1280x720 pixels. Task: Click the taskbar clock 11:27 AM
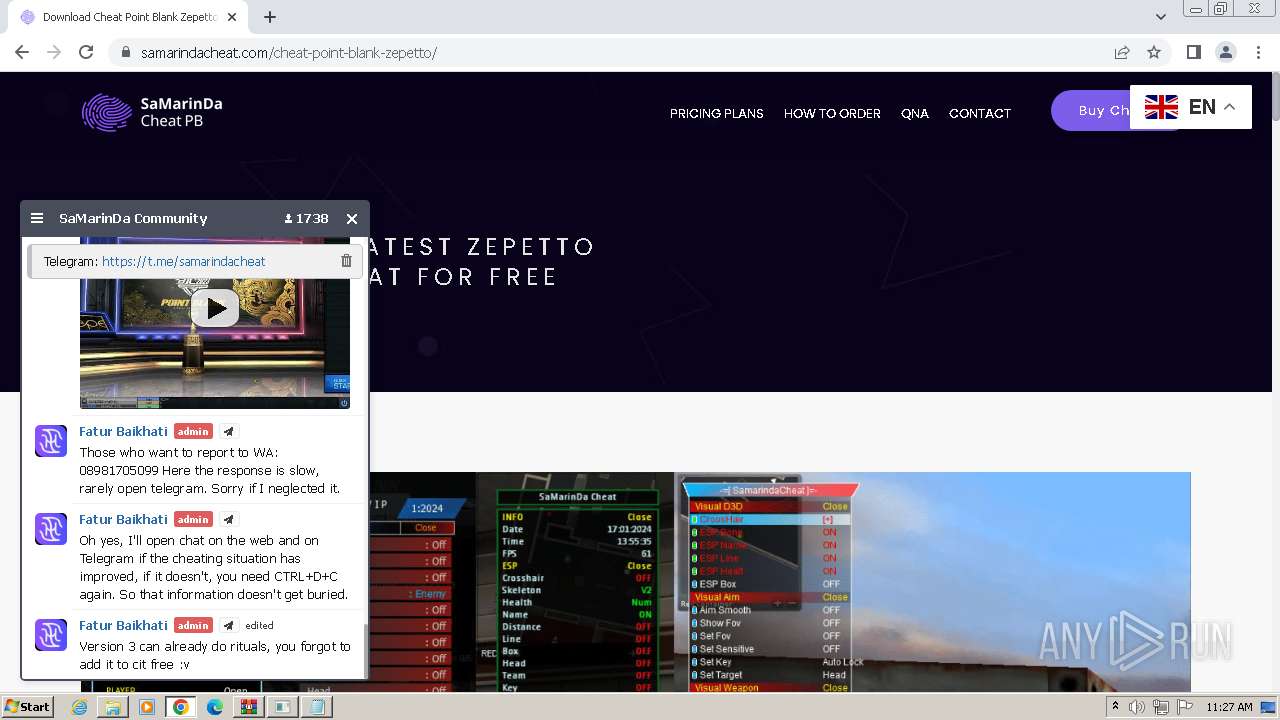pos(1229,707)
